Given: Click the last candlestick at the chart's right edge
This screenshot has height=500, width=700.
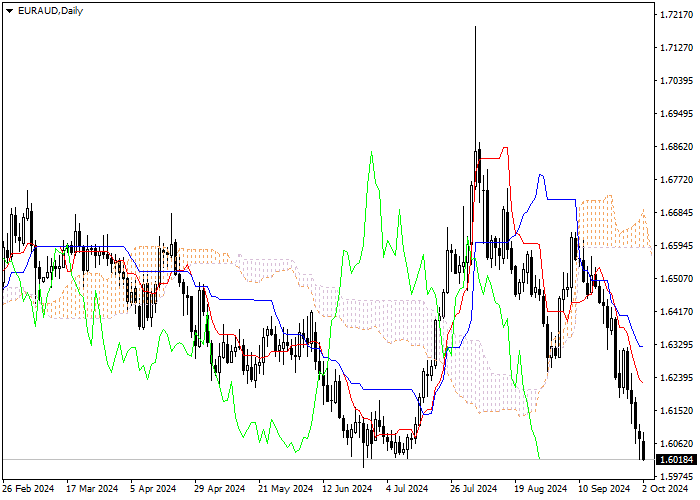Looking at the screenshot, I should (643, 446).
